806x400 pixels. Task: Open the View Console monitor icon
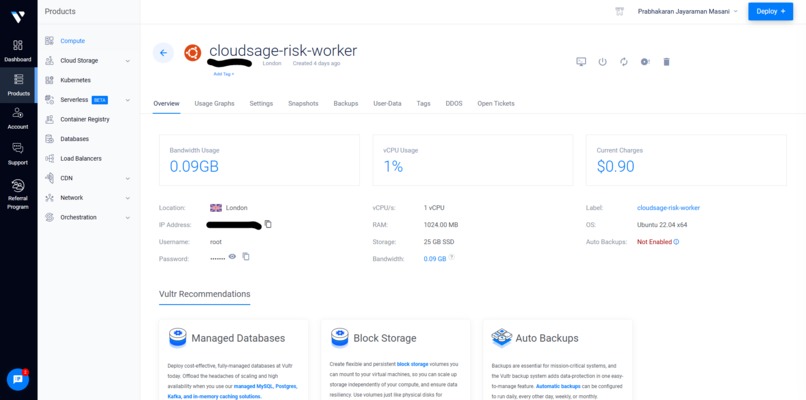point(581,62)
